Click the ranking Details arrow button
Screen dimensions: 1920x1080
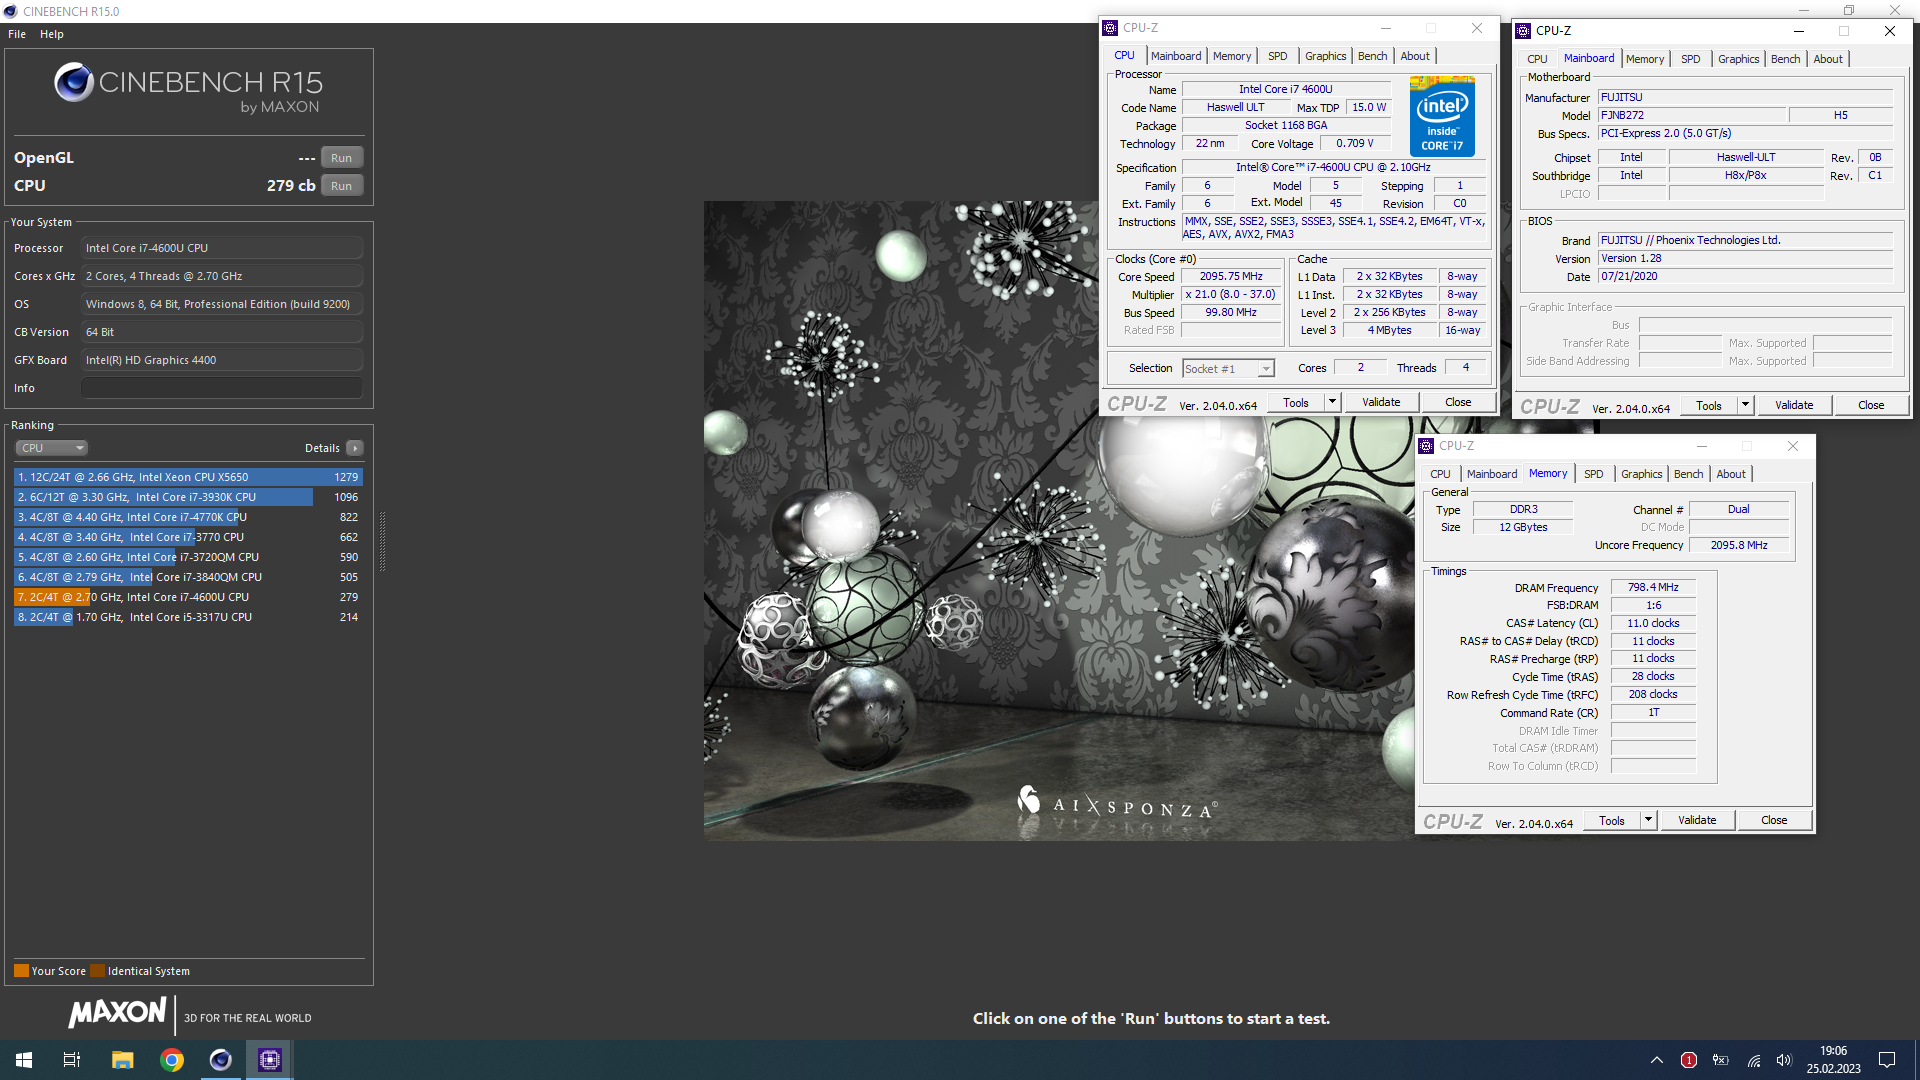[355, 448]
